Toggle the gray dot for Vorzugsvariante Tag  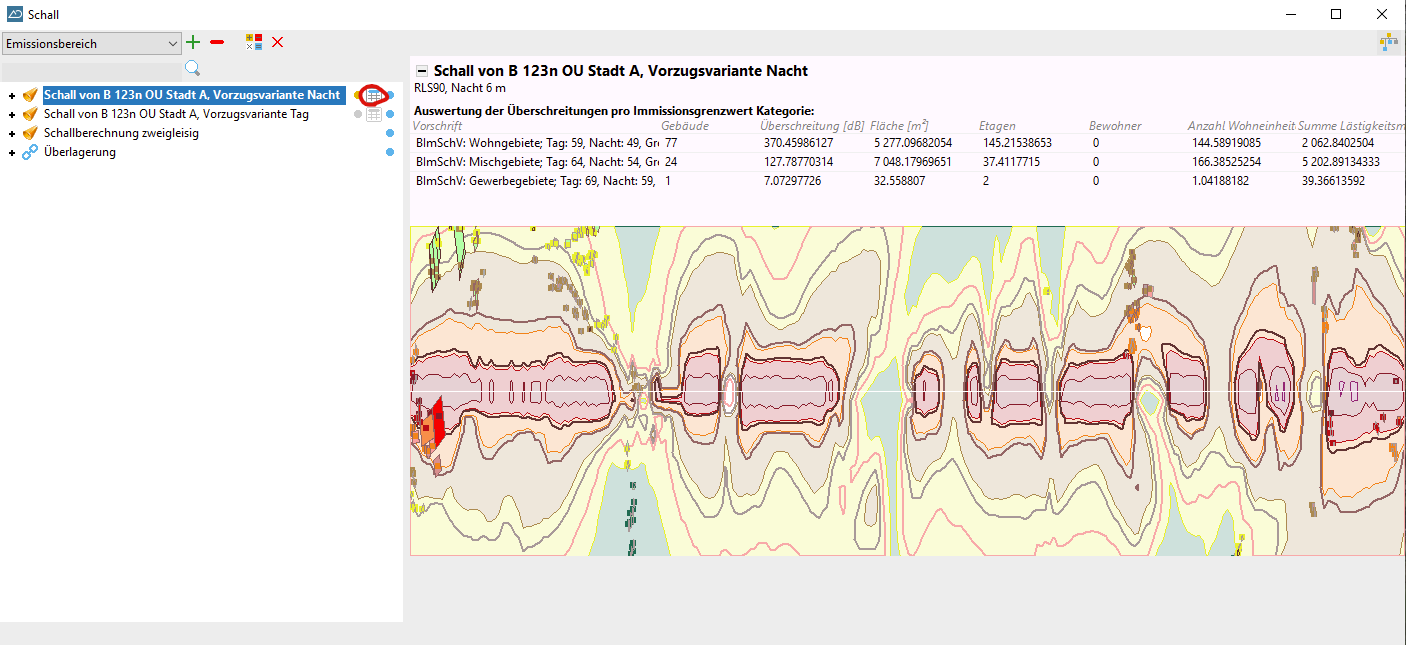pos(358,115)
